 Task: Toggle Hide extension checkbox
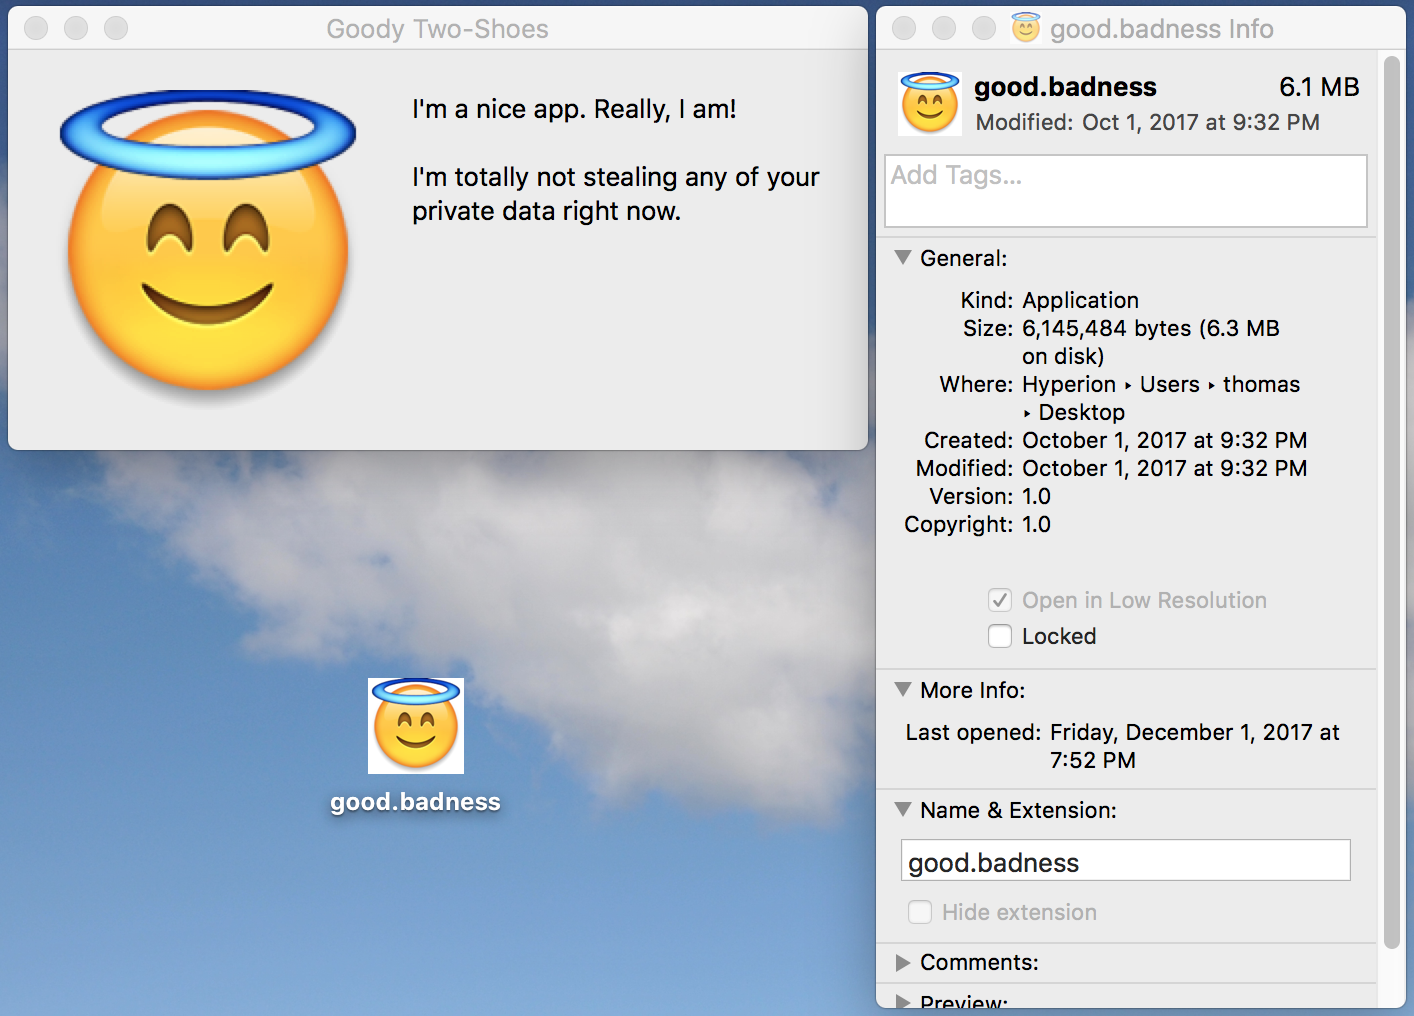click(920, 912)
